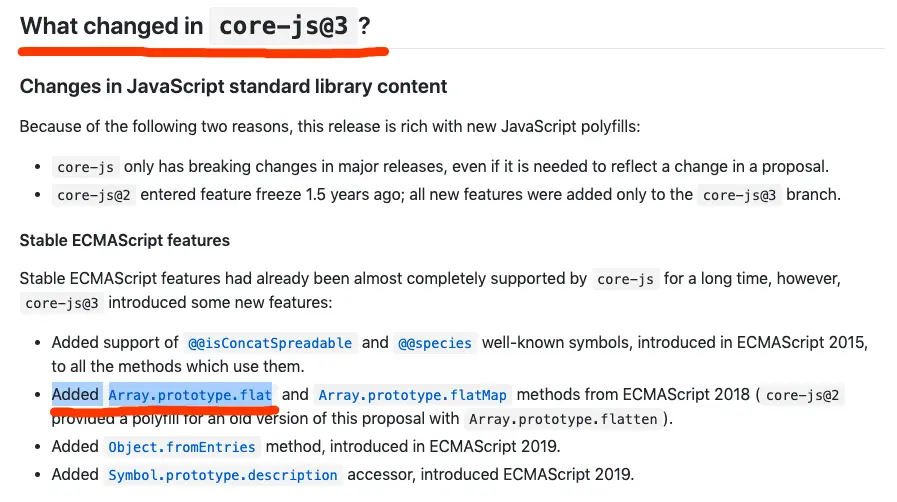
Task: Click the Array.prototype.flat link
Action: [x=190, y=395]
